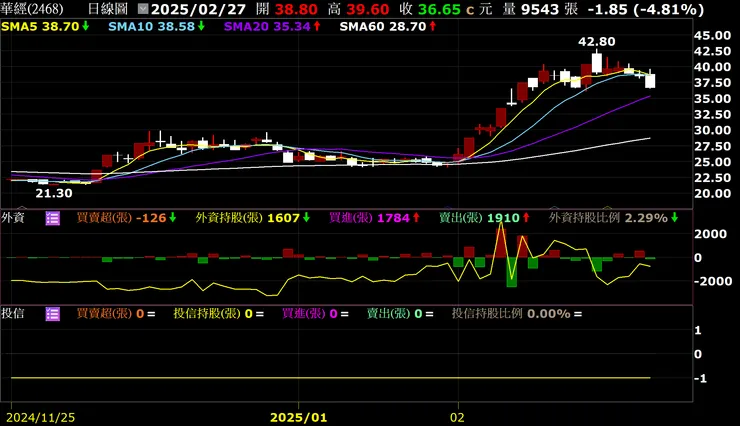Click the price change -1.85 (-4.81%)
This screenshot has height=426, width=740.
click(x=646, y=9)
